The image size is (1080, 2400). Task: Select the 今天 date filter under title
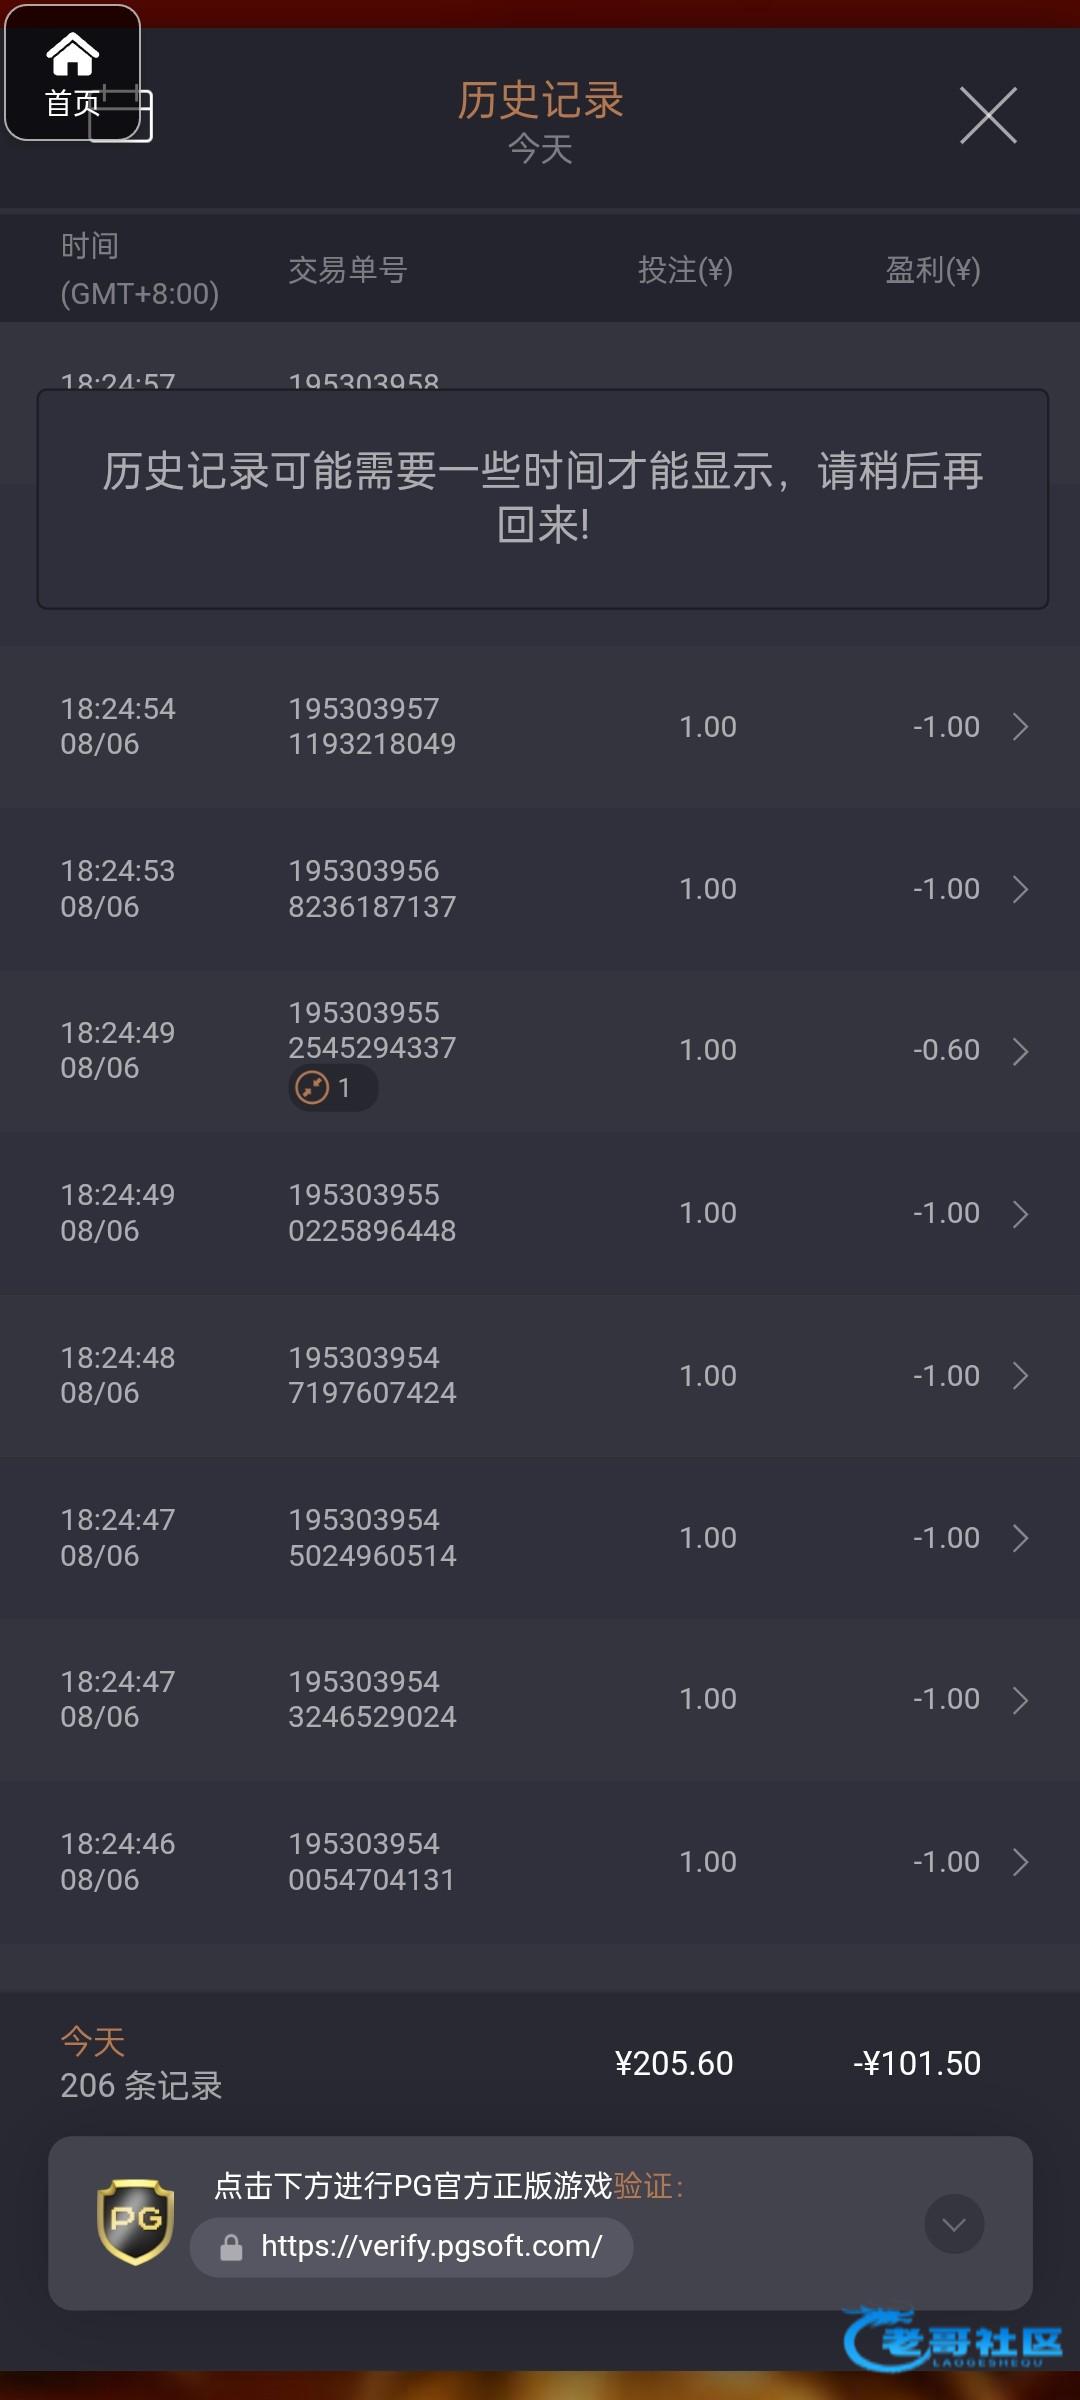click(540, 150)
